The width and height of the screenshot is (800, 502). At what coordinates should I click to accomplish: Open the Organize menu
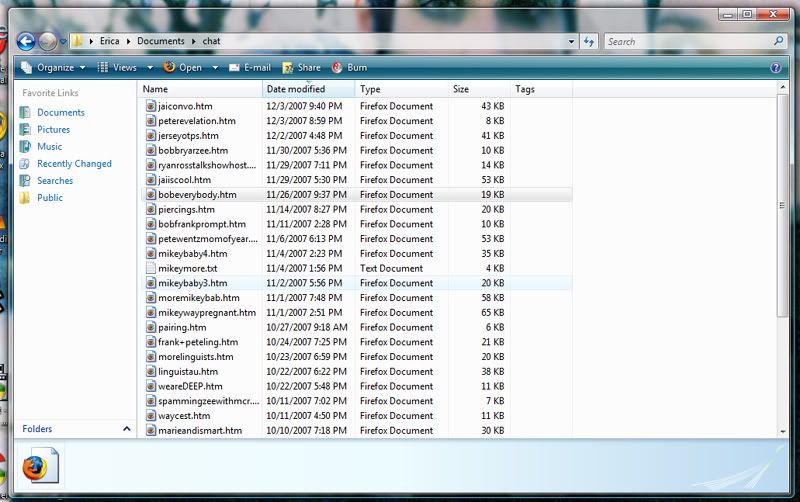[53, 67]
